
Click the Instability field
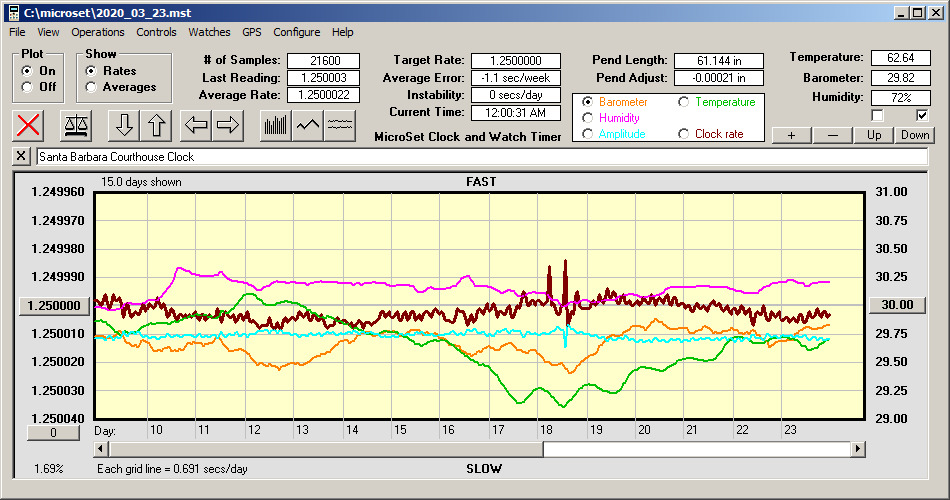click(516, 95)
